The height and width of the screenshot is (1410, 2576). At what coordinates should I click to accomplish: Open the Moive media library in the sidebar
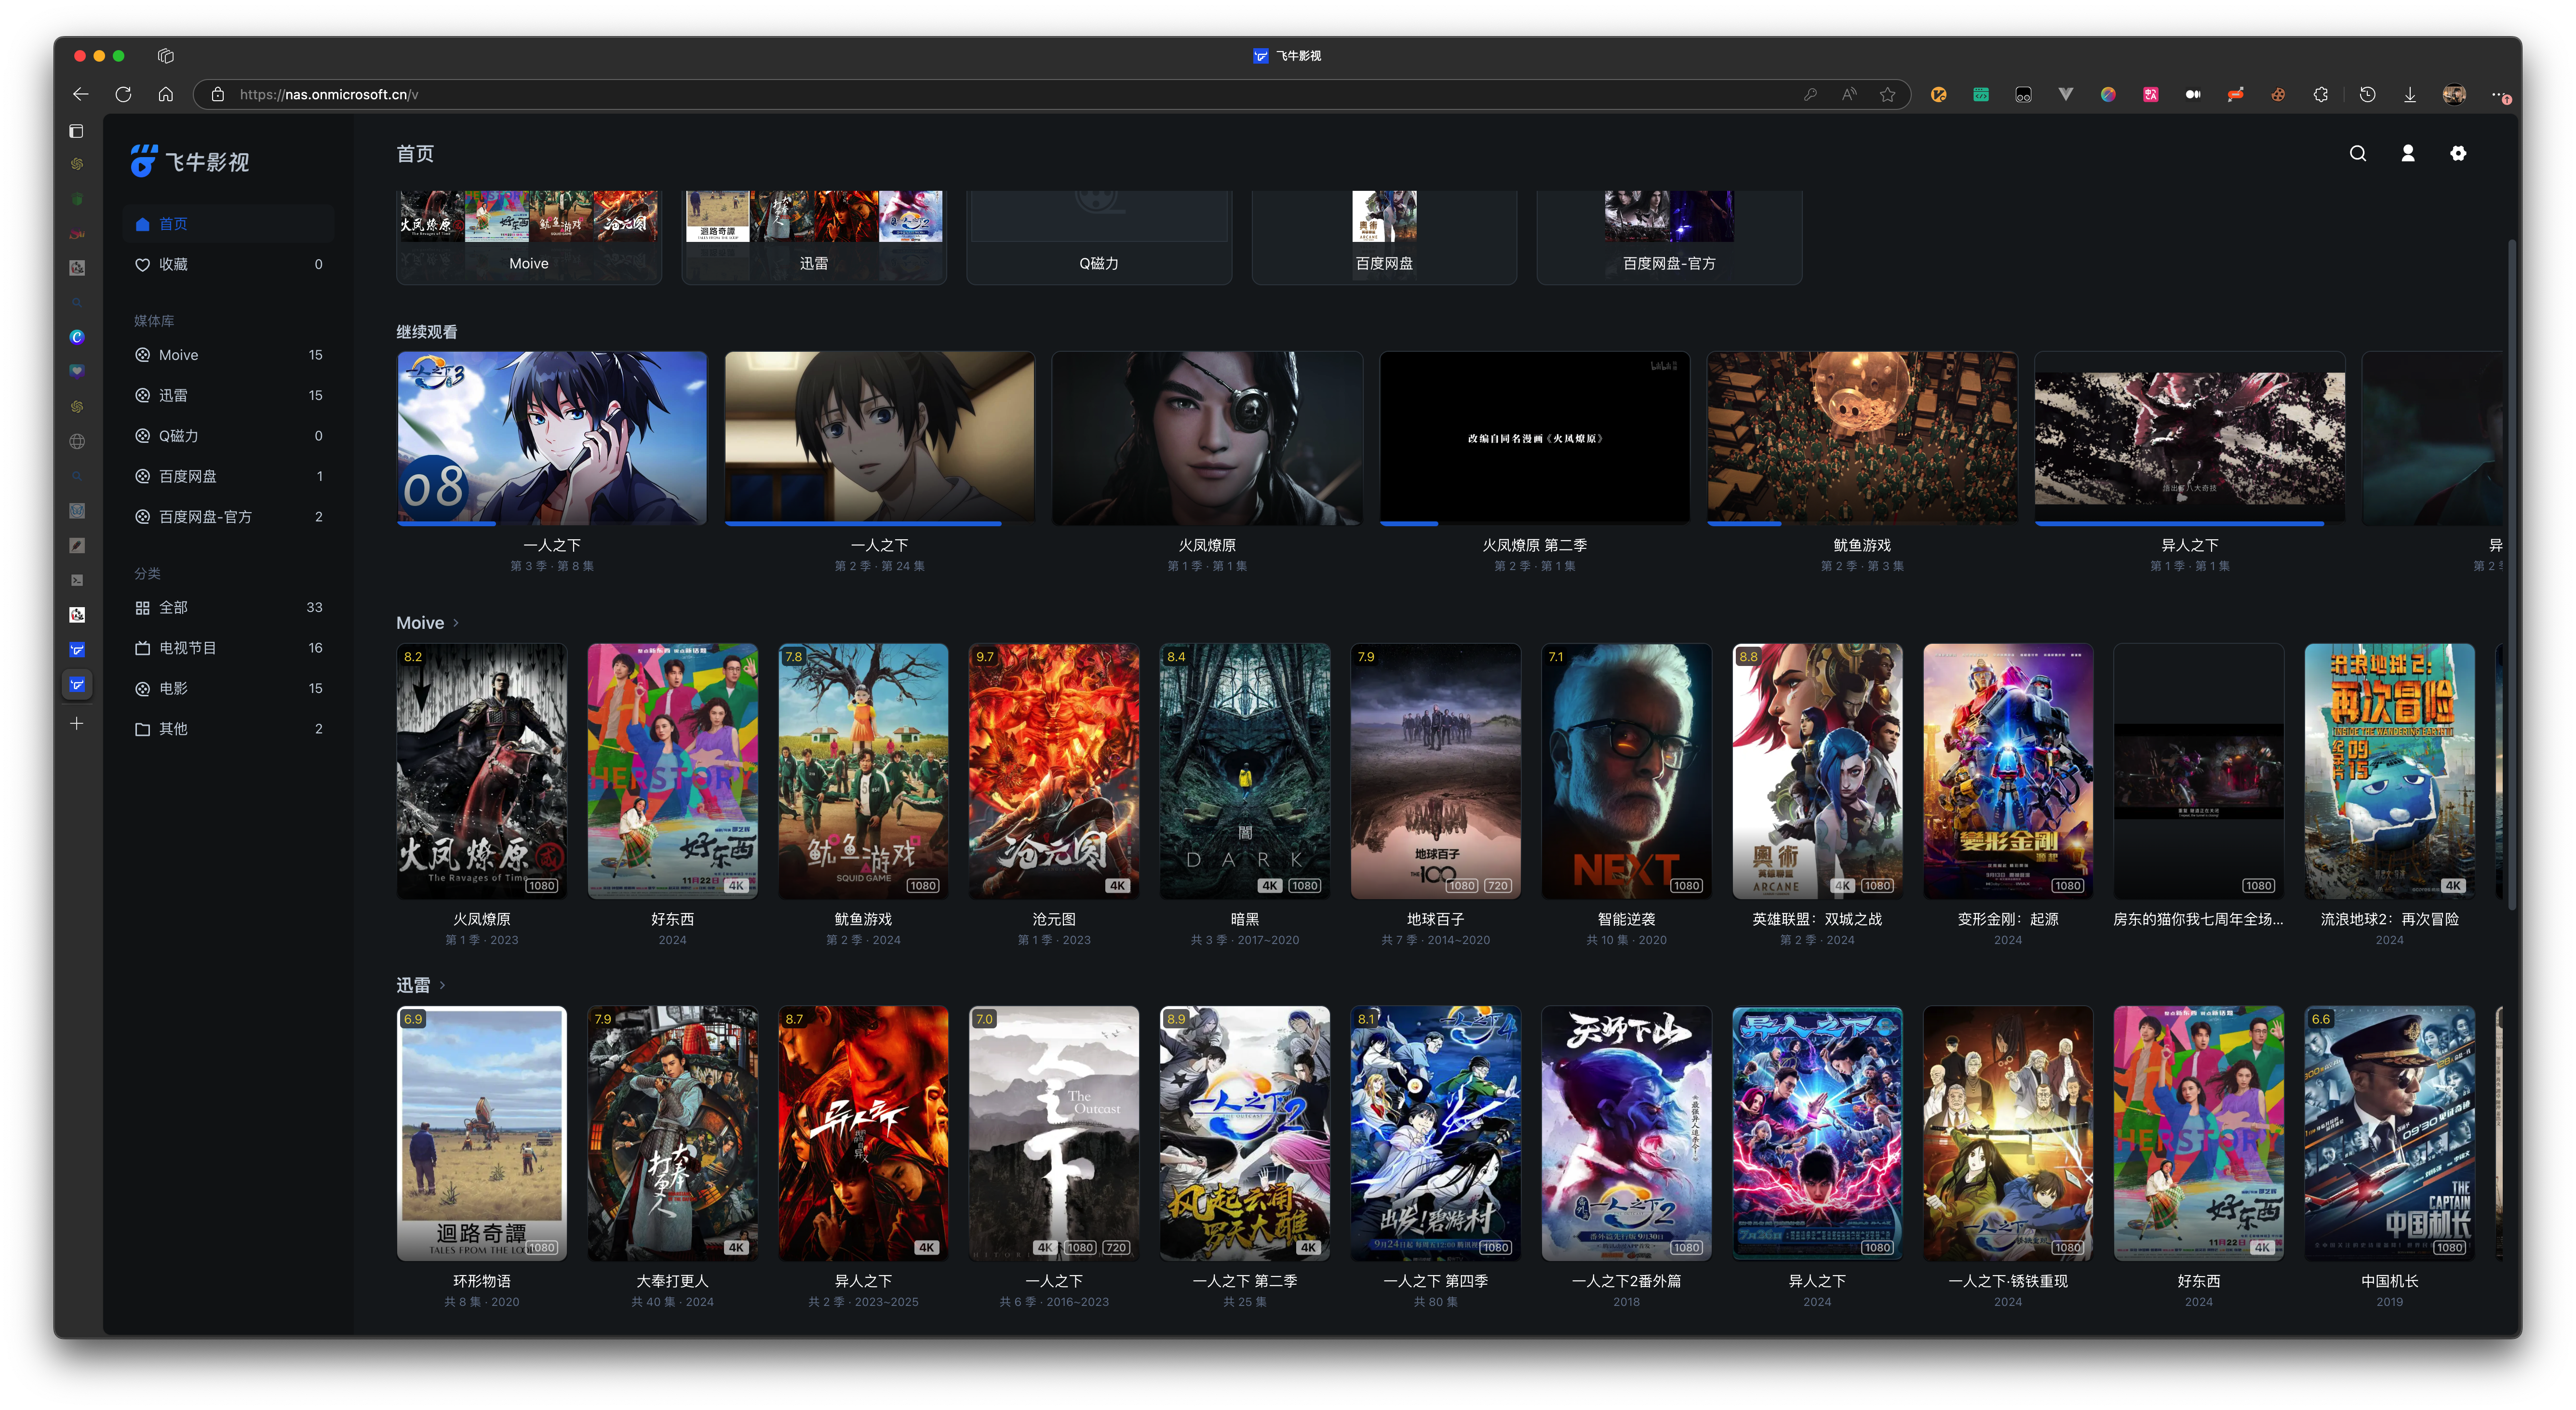[229, 355]
